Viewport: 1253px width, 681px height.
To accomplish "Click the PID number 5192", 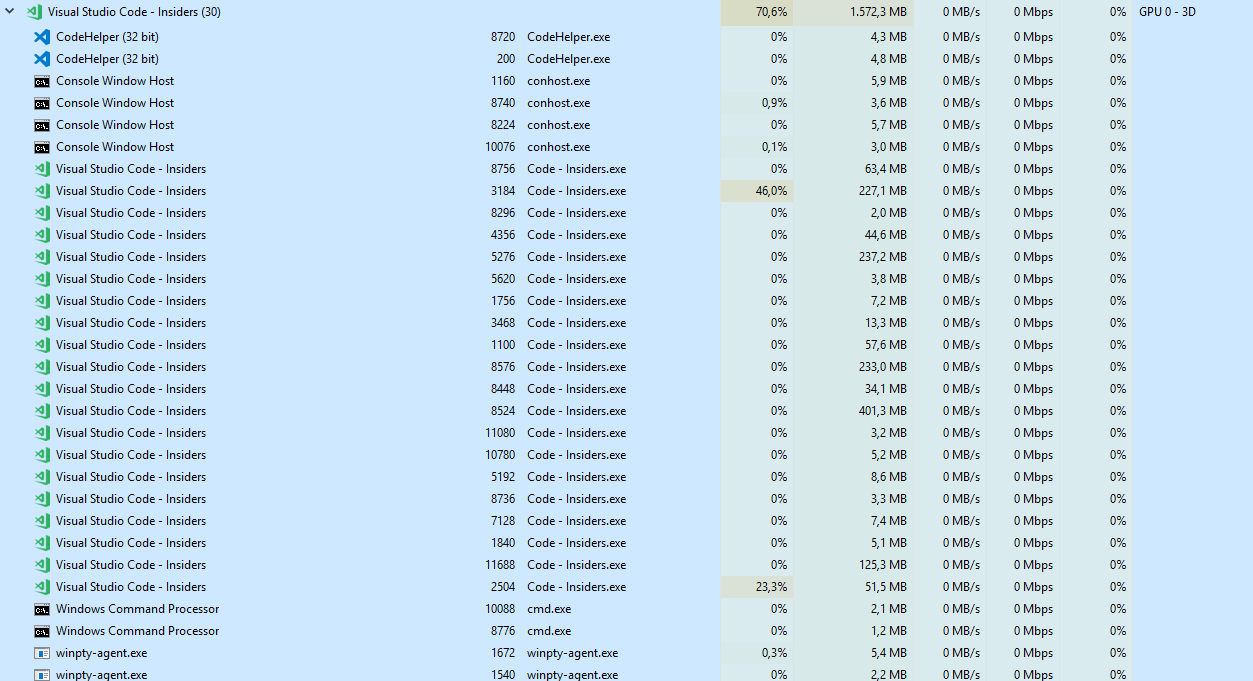I will coord(504,477).
